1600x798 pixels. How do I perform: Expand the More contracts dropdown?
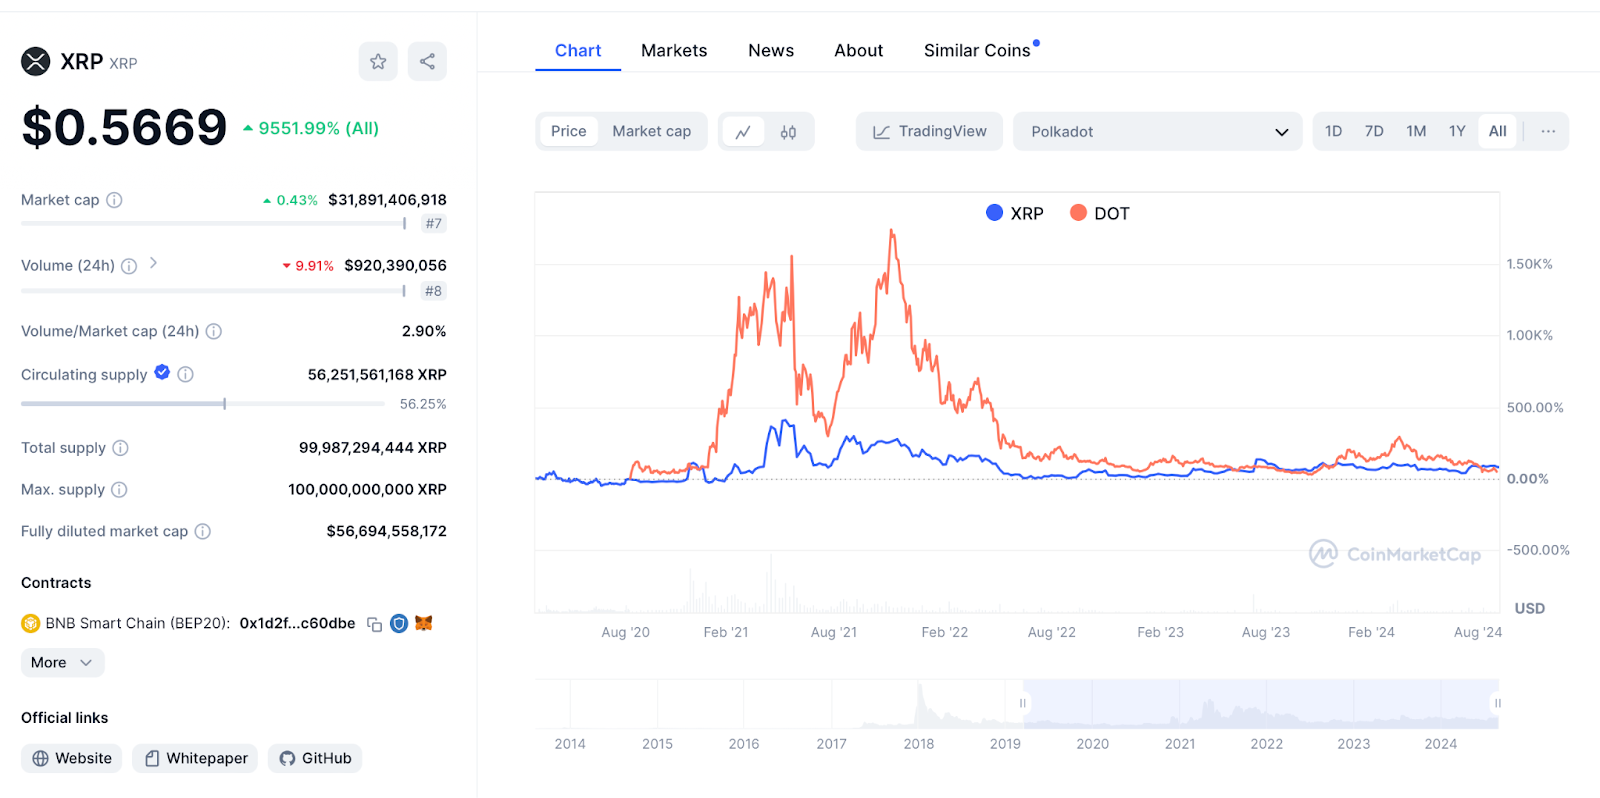tap(62, 663)
